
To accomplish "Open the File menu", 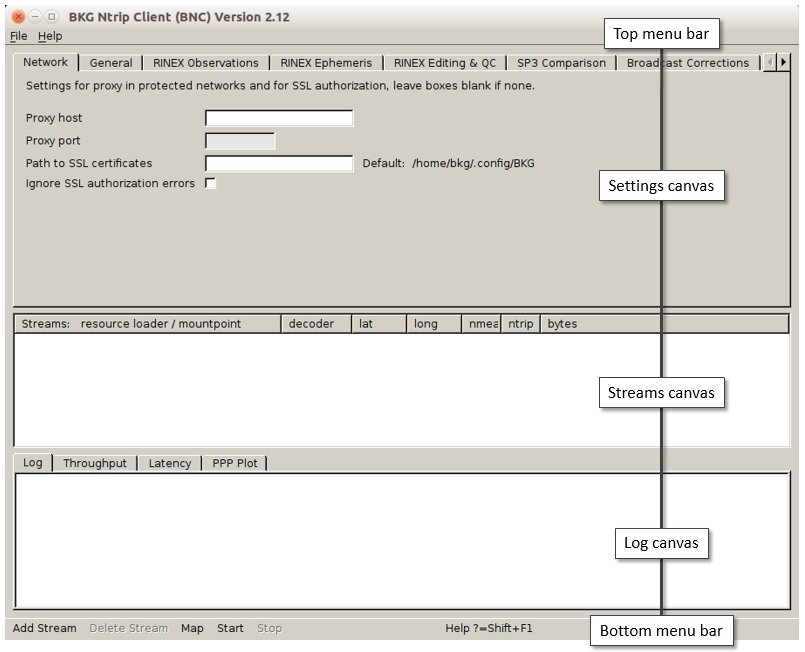I will tap(18, 36).
